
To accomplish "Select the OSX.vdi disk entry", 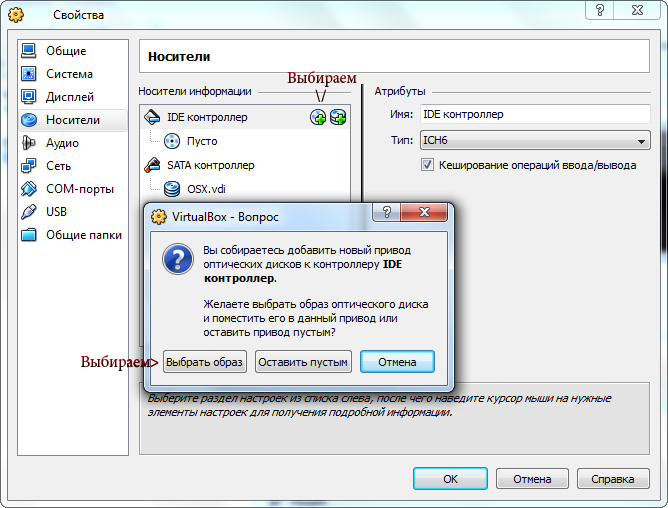I will 206,189.
